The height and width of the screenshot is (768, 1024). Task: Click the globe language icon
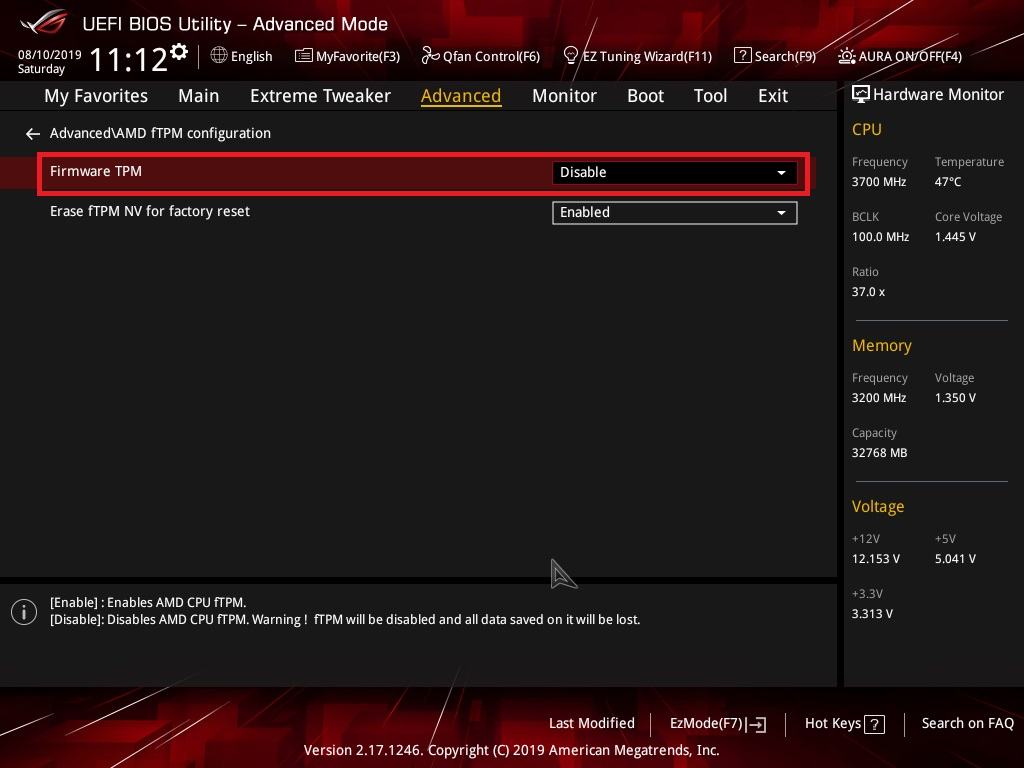[x=219, y=55]
